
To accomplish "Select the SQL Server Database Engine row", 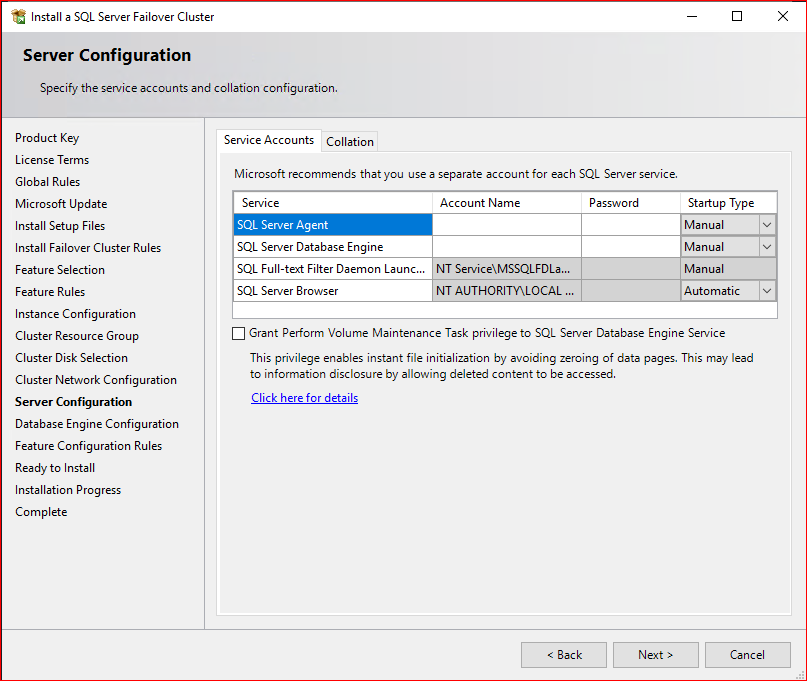I will (x=333, y=247).
